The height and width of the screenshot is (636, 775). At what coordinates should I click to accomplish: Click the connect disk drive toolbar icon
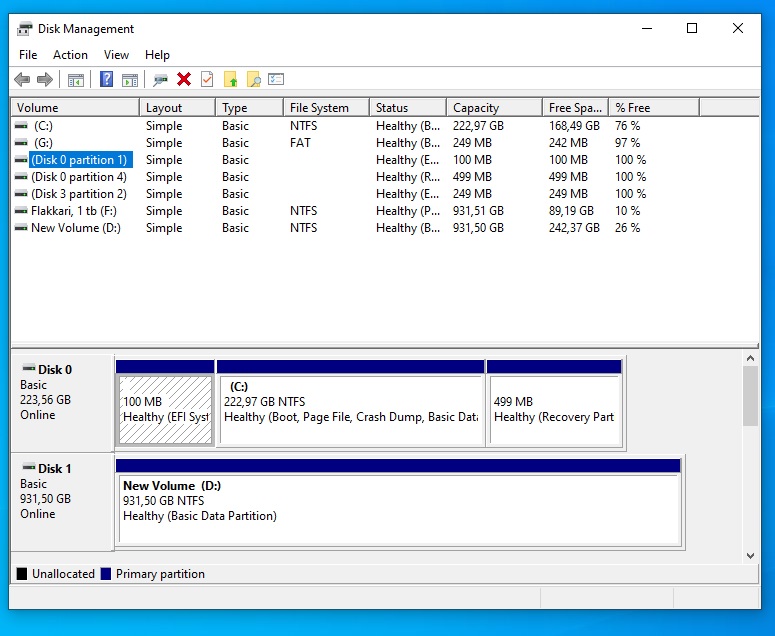pyautogui.click(x=160, y=80)
